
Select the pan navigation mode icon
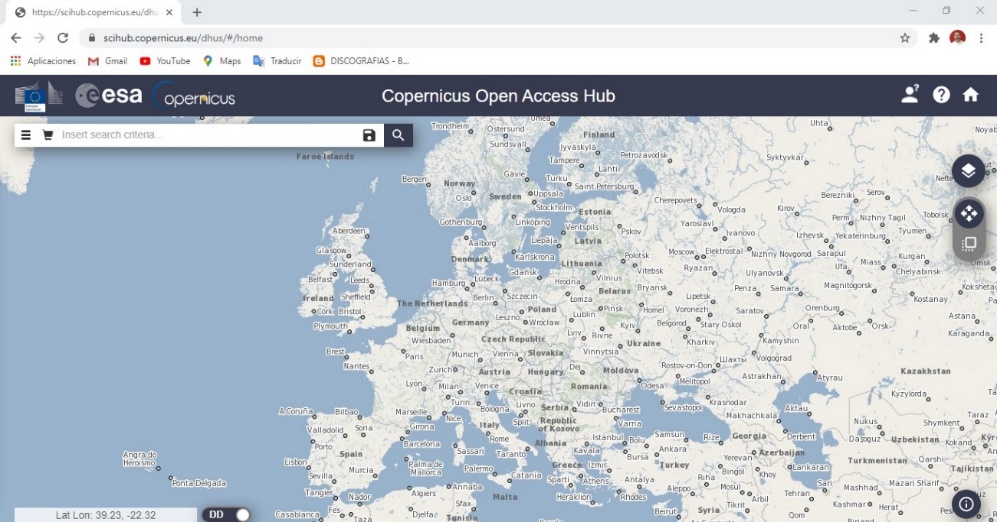pos(968,214)
